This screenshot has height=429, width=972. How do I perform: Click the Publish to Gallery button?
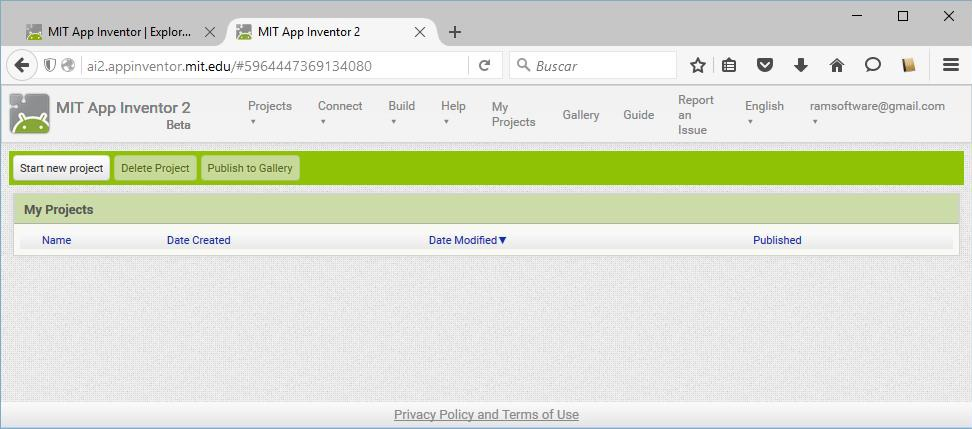tap(250, 168)
